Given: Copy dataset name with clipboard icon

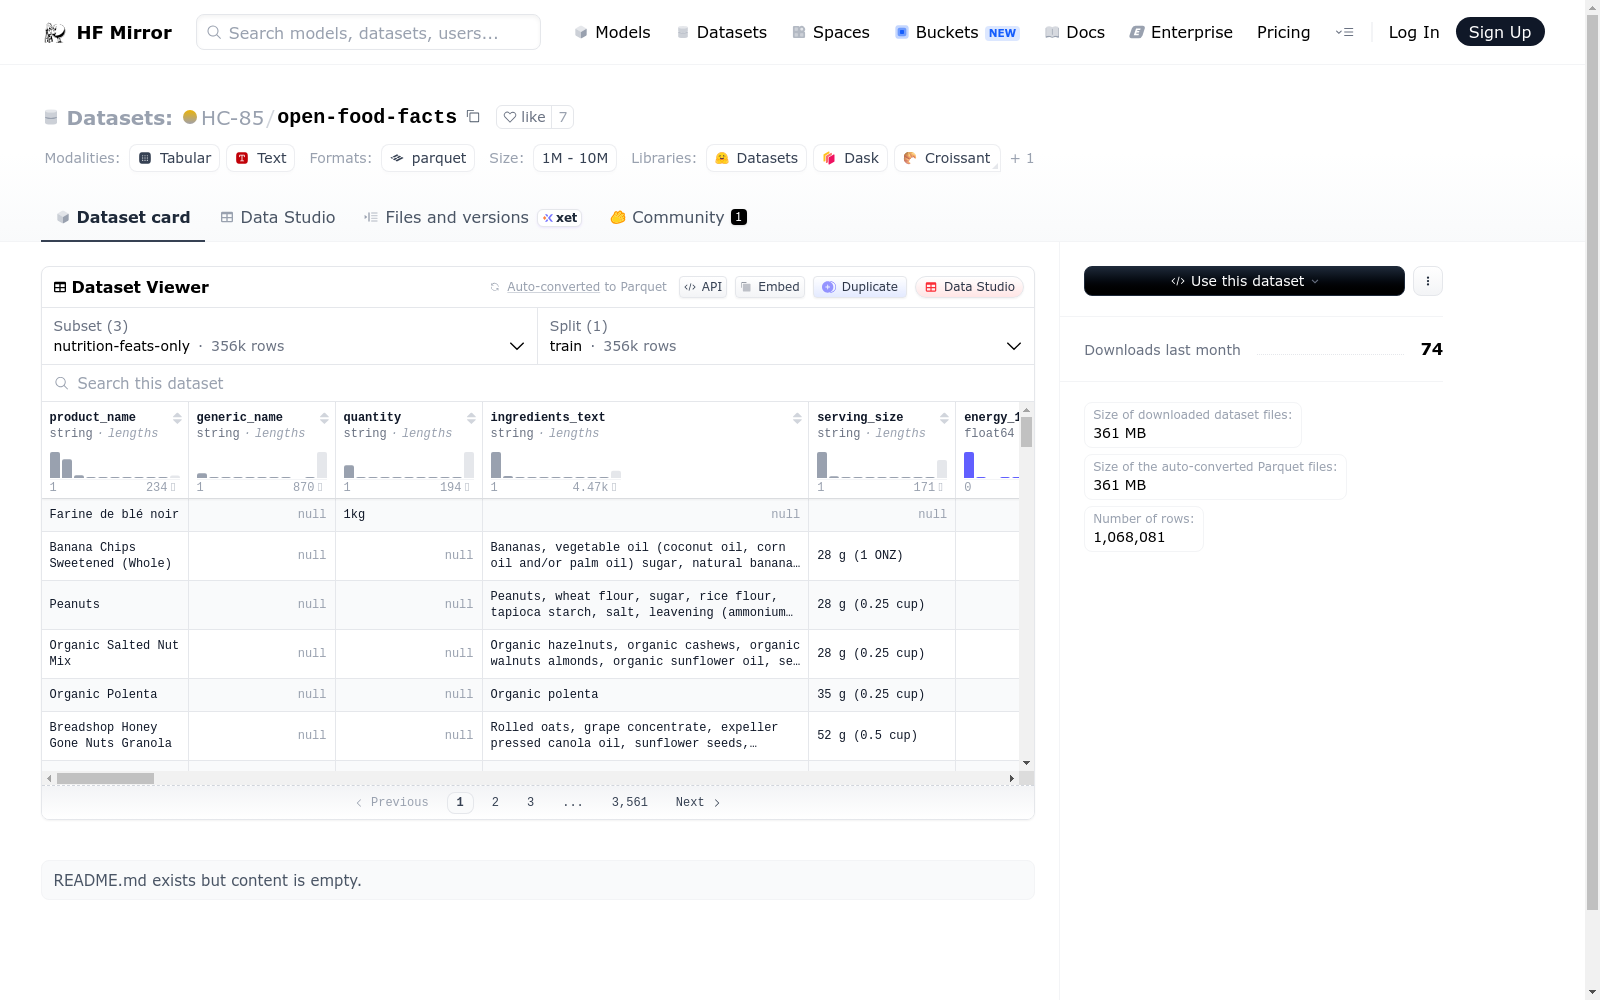Looking at the screenshot, I should point(473,117).
